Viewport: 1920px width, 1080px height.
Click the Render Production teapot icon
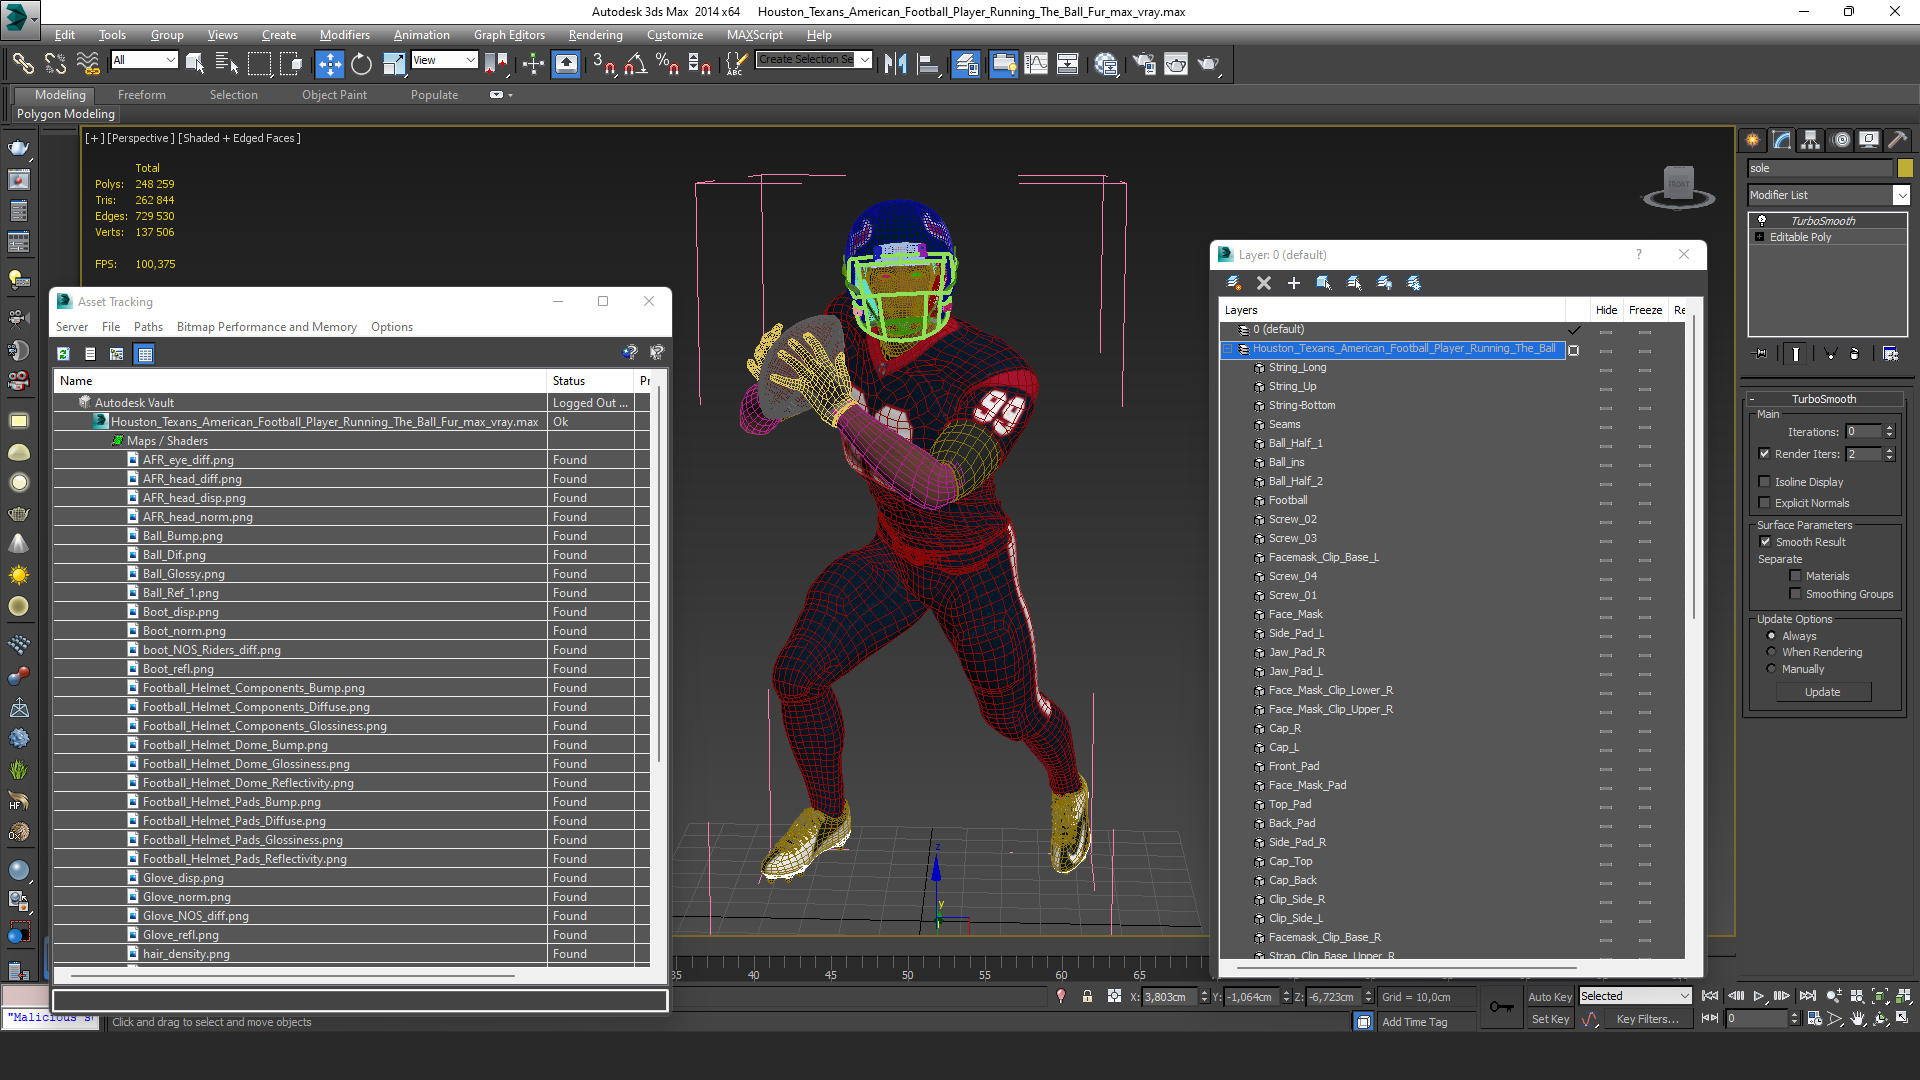click(1208, 64)
